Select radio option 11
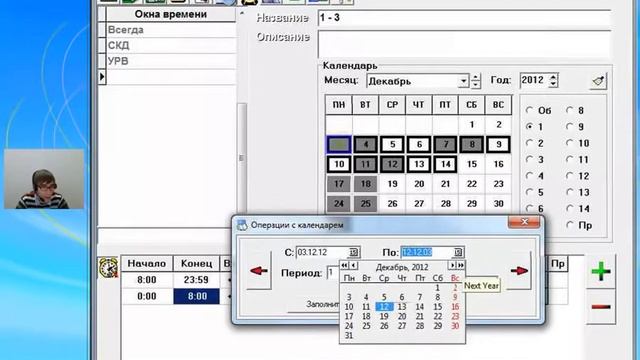Image resolution: width=640 pixels, height=360 pixels. (570, 159)
